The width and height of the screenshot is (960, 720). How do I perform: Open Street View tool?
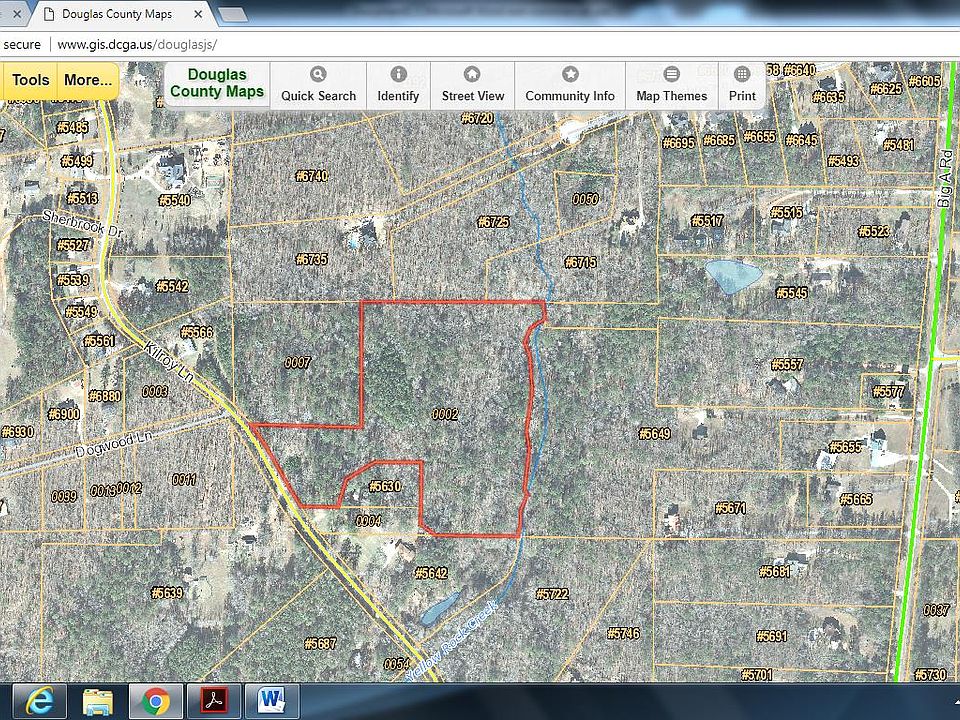click(473, 85)
